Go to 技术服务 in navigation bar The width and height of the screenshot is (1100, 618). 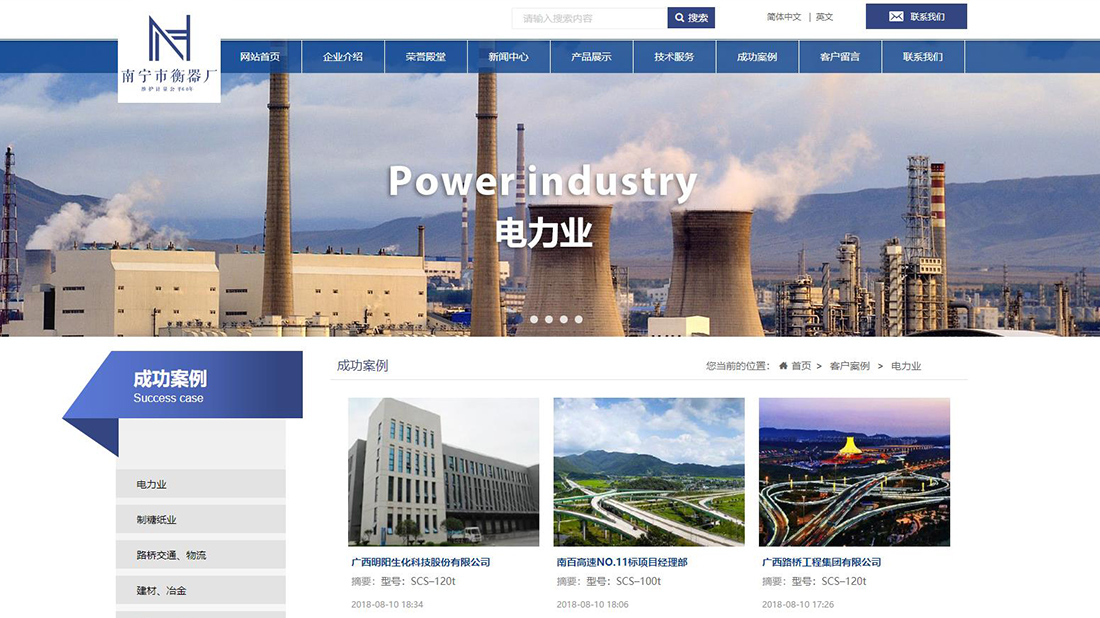coord(674,57)
